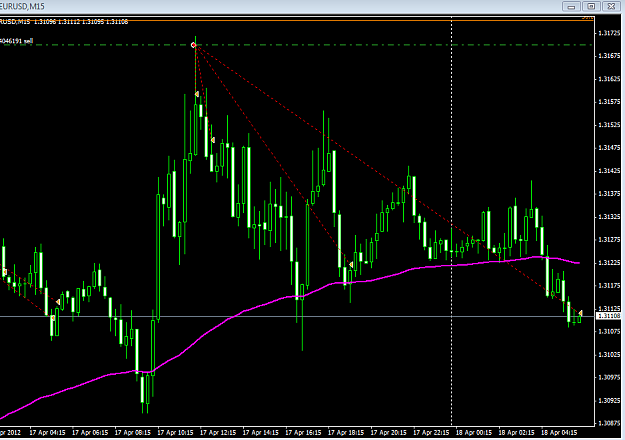Click the trade arrow at the latest candle
Image resolution: width=625 pixels, height=440 pixels.
[581, 313]
